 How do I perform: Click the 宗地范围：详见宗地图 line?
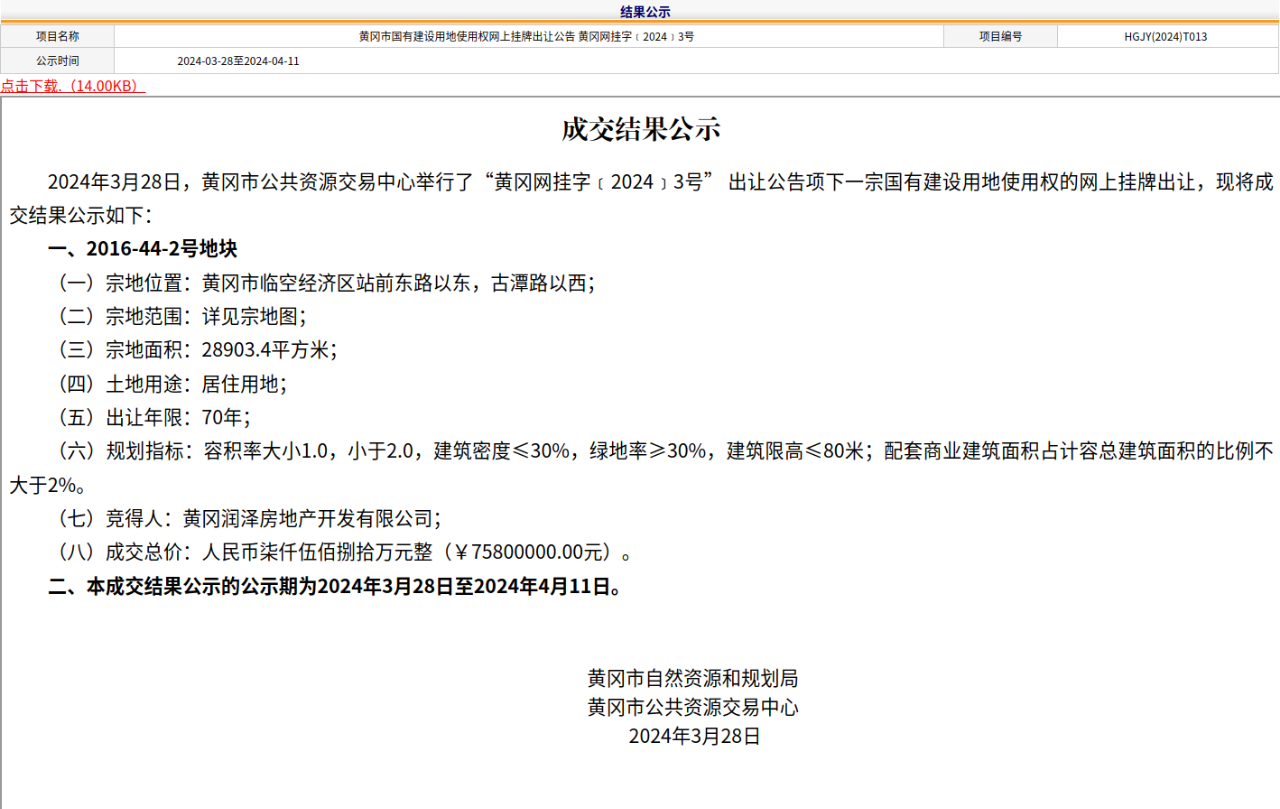pos(180,317)
